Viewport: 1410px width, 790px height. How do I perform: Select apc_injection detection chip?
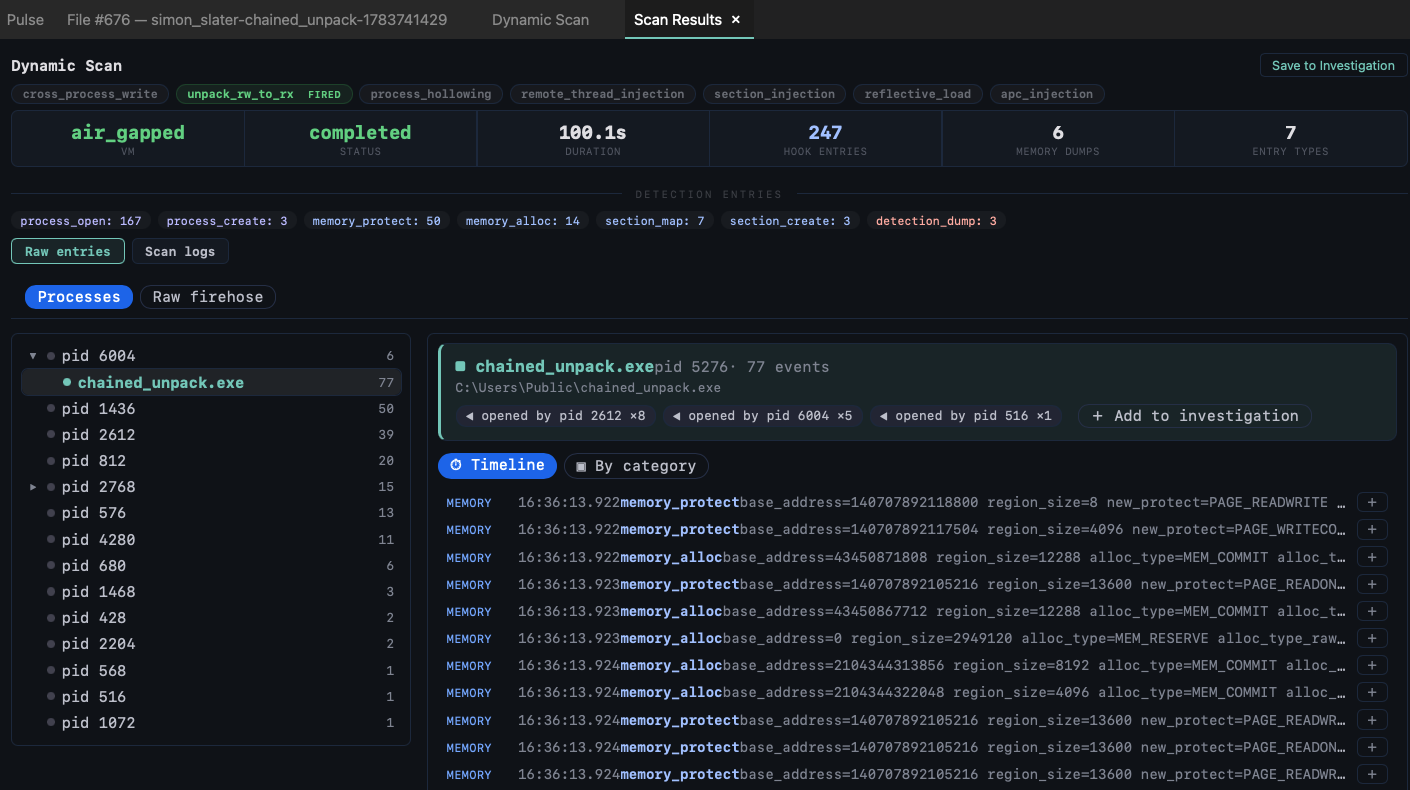pos(1047,94)
